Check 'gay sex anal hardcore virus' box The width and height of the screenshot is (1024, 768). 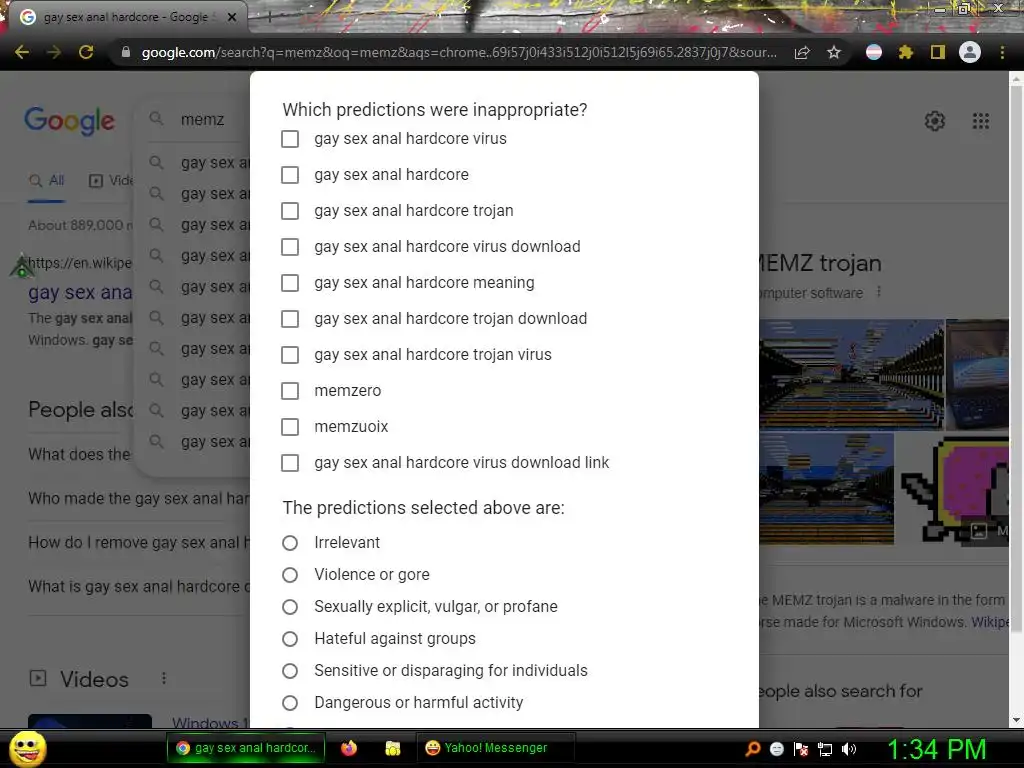coord(290,139)
